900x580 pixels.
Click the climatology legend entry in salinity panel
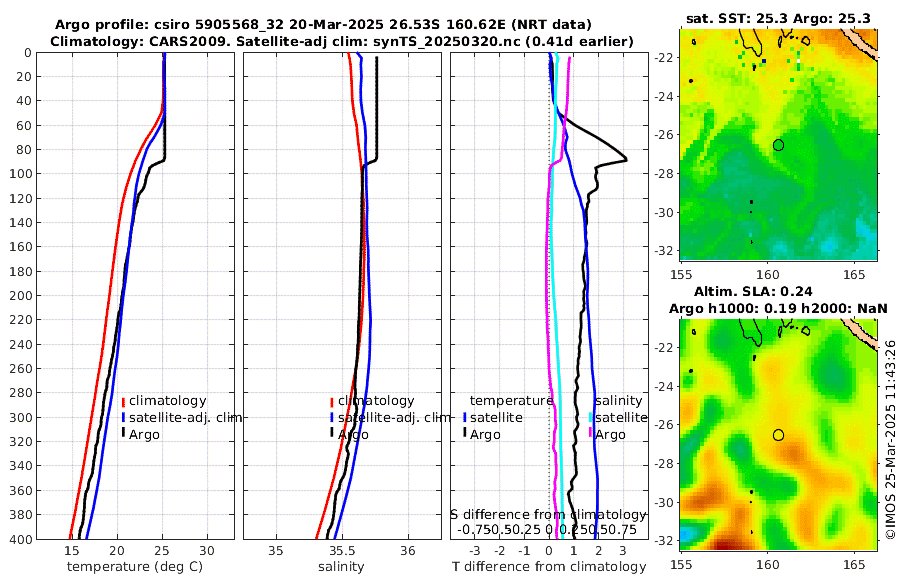coord(372,401)
